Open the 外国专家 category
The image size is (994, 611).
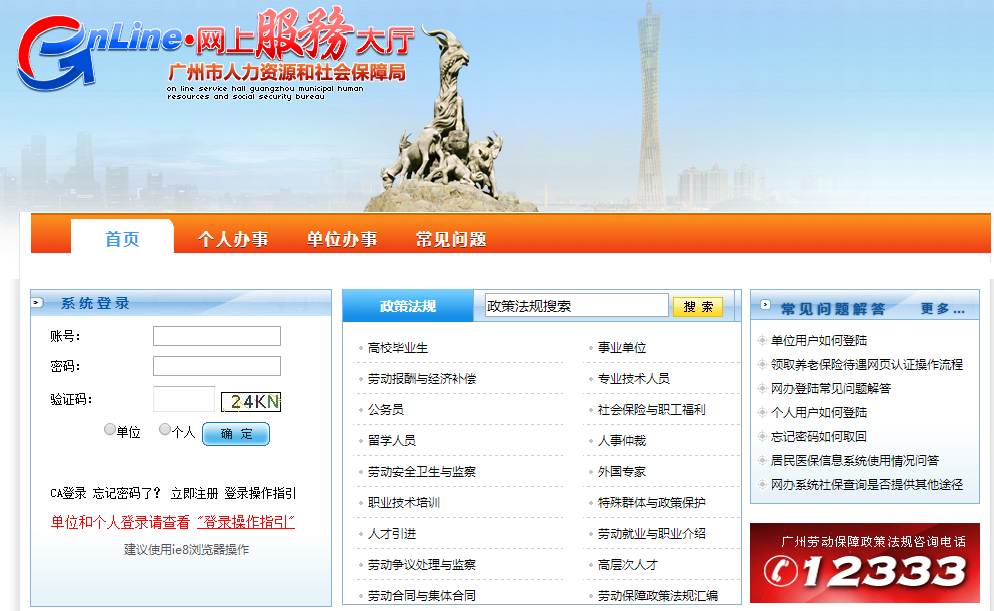click(x=622, y=472)
